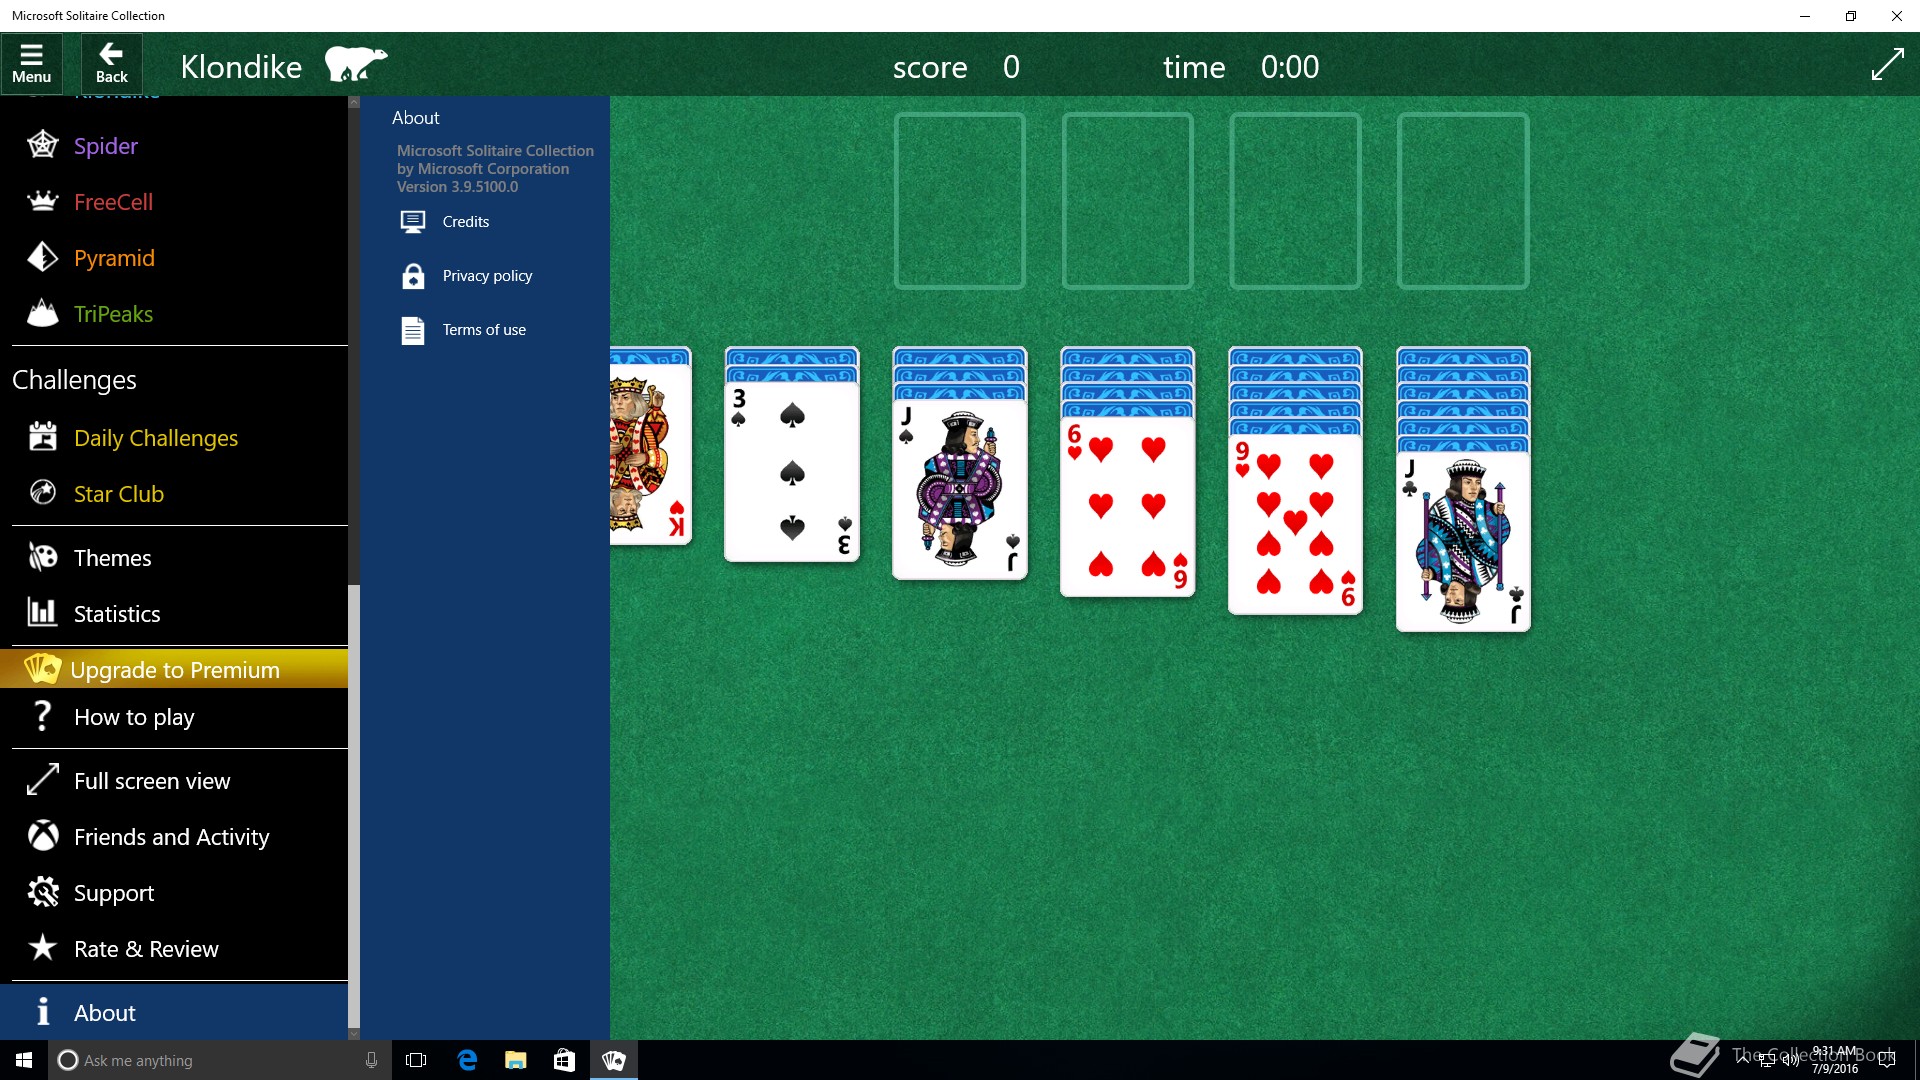Click the Solitaire Collection taskbar icon
This screenshot has width=1920, height=1080.
pos(613,1060)
